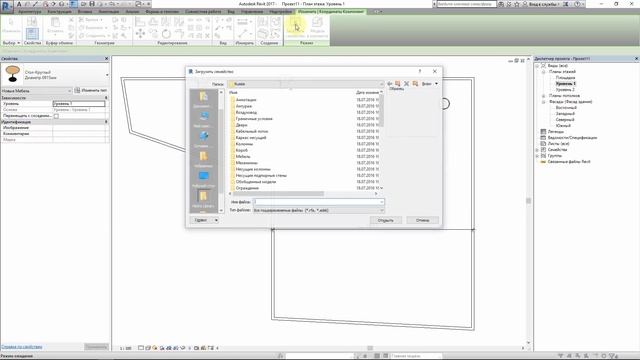Open the folder path dropdown in dialog
640x360 pixels.
[x=382, y=84]
